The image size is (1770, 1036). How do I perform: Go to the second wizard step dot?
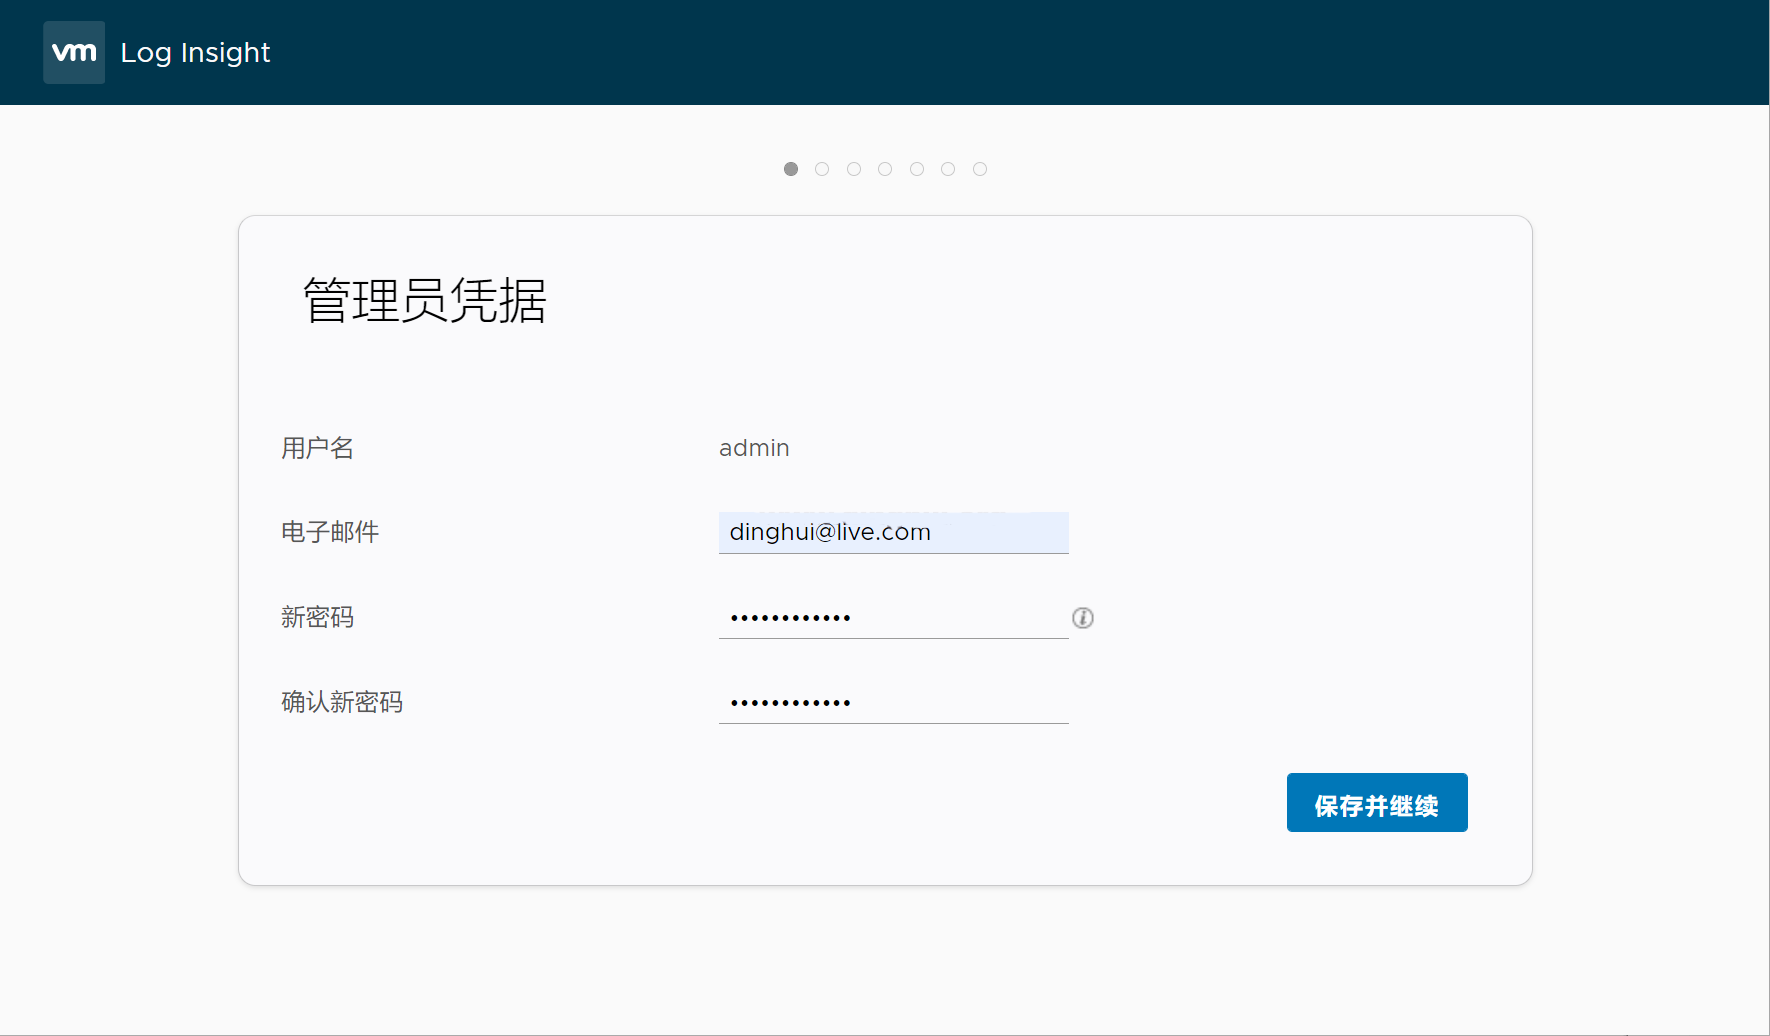pyautogui.click(x=822, y=169)
